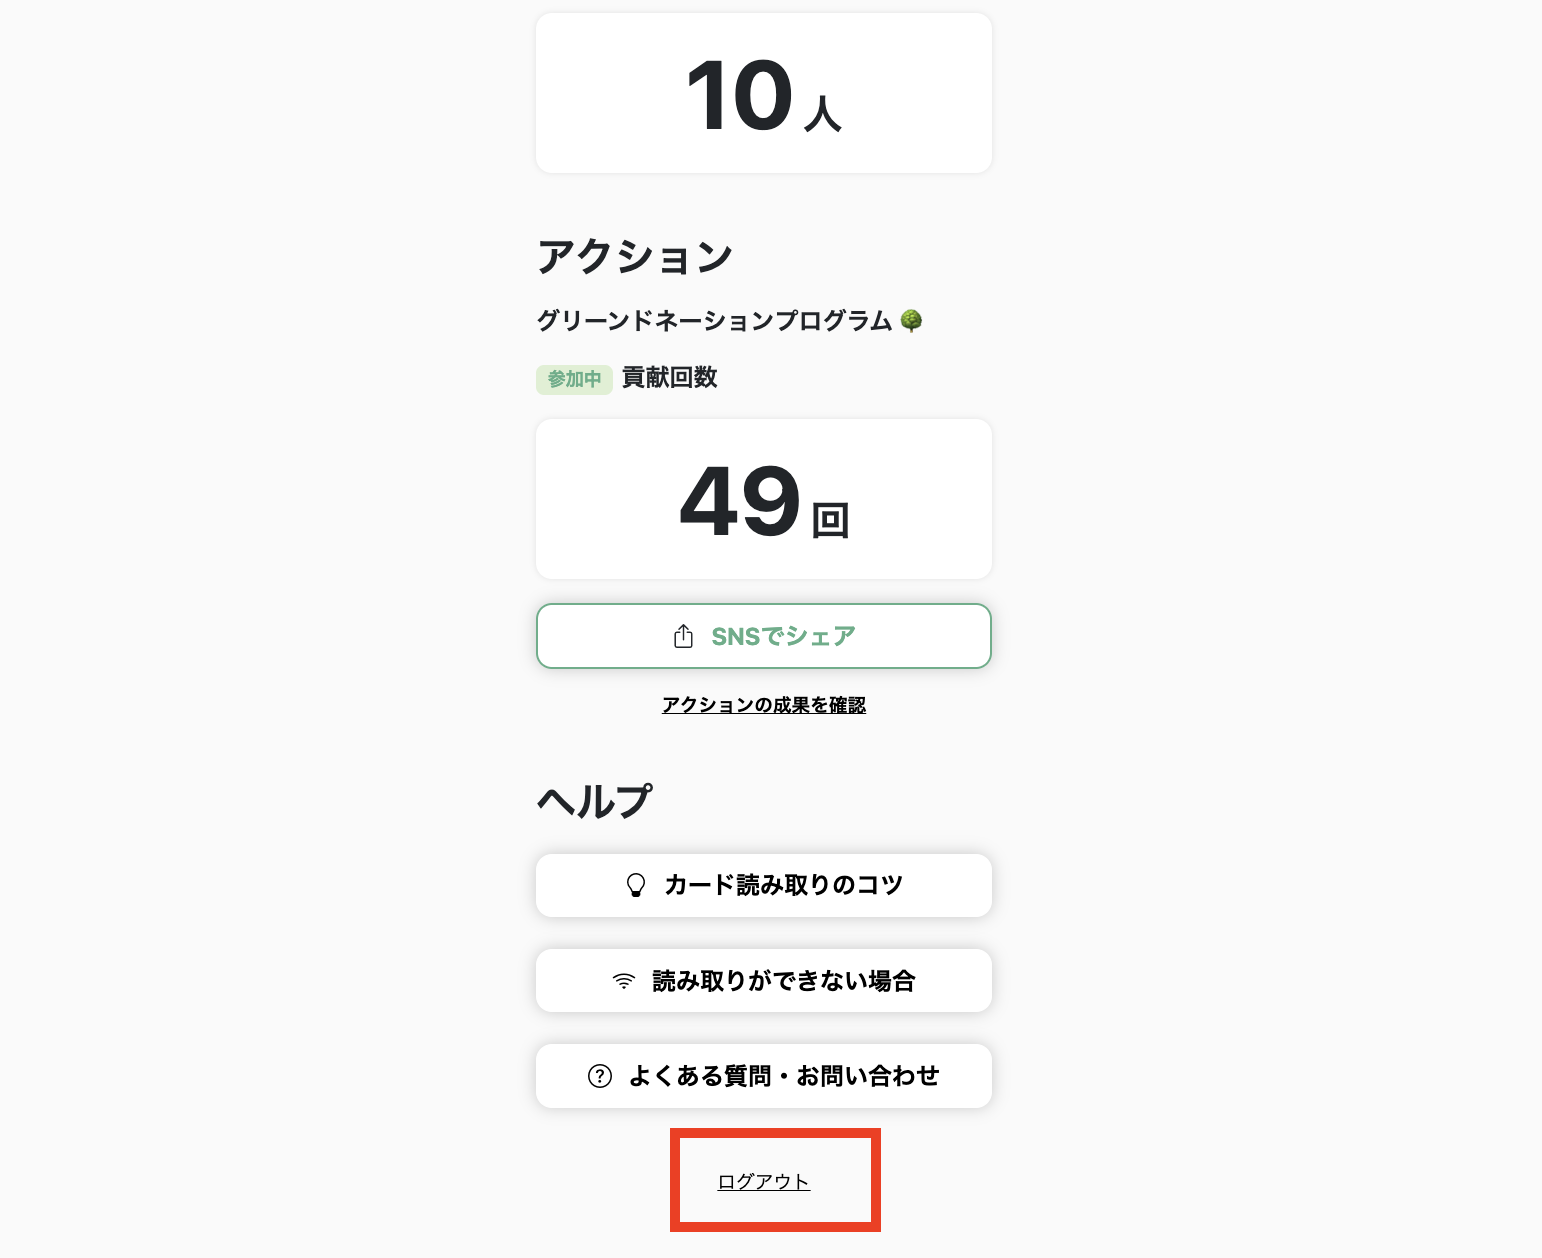The image size is (1542, 1258).
Task: Click the アクション section heading
Action: [x=635, y=257]
